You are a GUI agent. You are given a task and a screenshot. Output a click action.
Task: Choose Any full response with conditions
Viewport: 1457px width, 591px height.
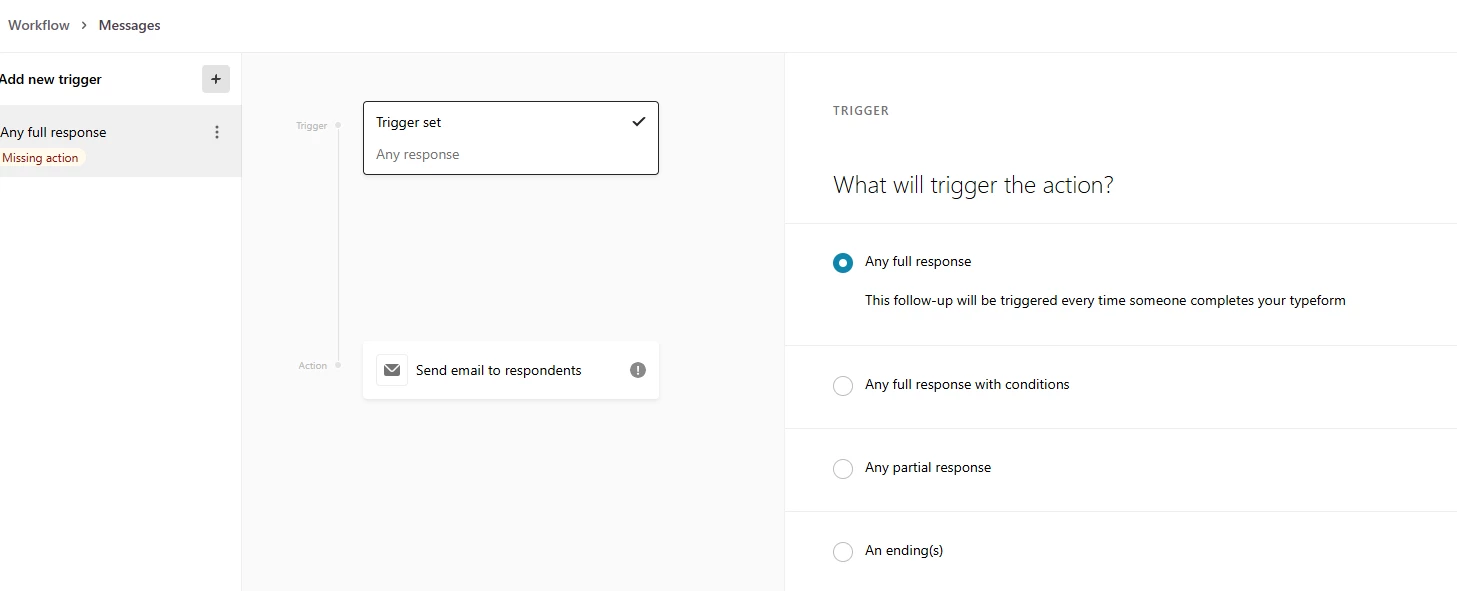(x=843, y=386)
